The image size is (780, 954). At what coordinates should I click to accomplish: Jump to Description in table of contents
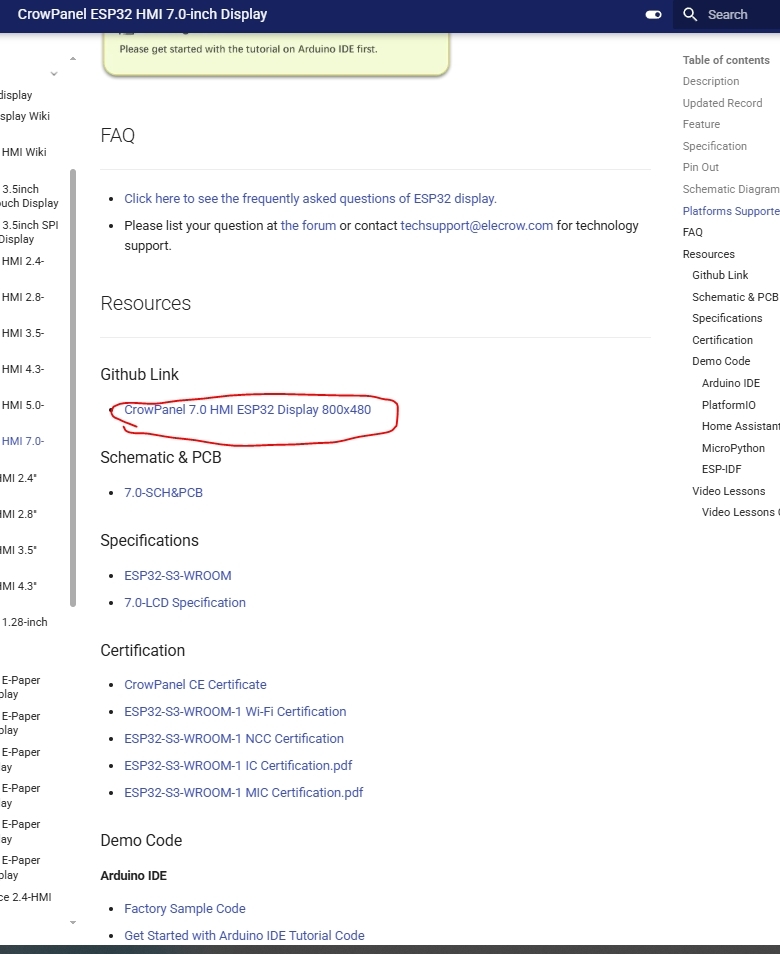click(x=711, y=81)
